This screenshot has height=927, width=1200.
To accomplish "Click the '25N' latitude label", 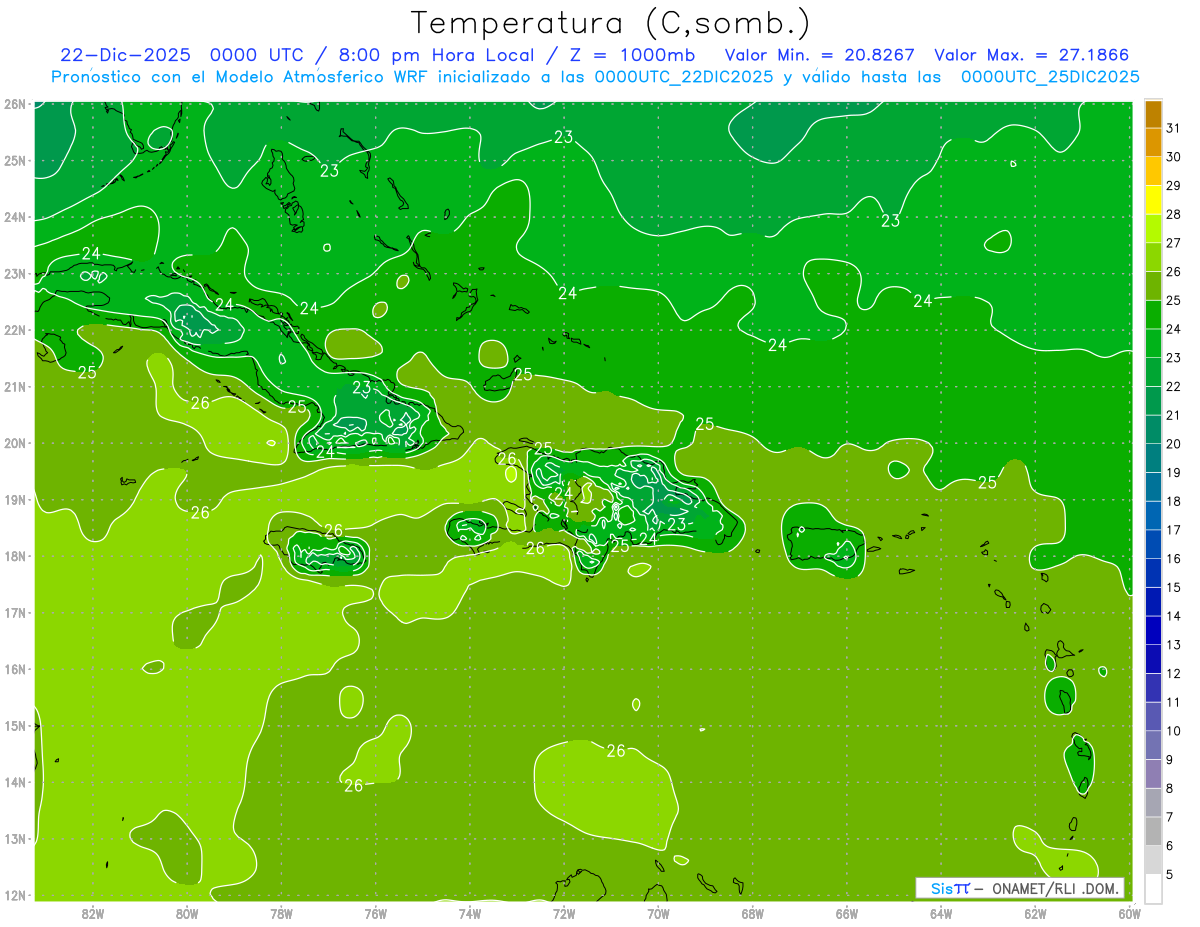I will (15, 161).
